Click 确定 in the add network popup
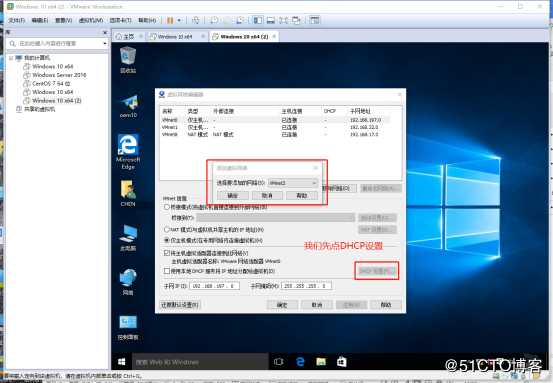 coord(233,195)
